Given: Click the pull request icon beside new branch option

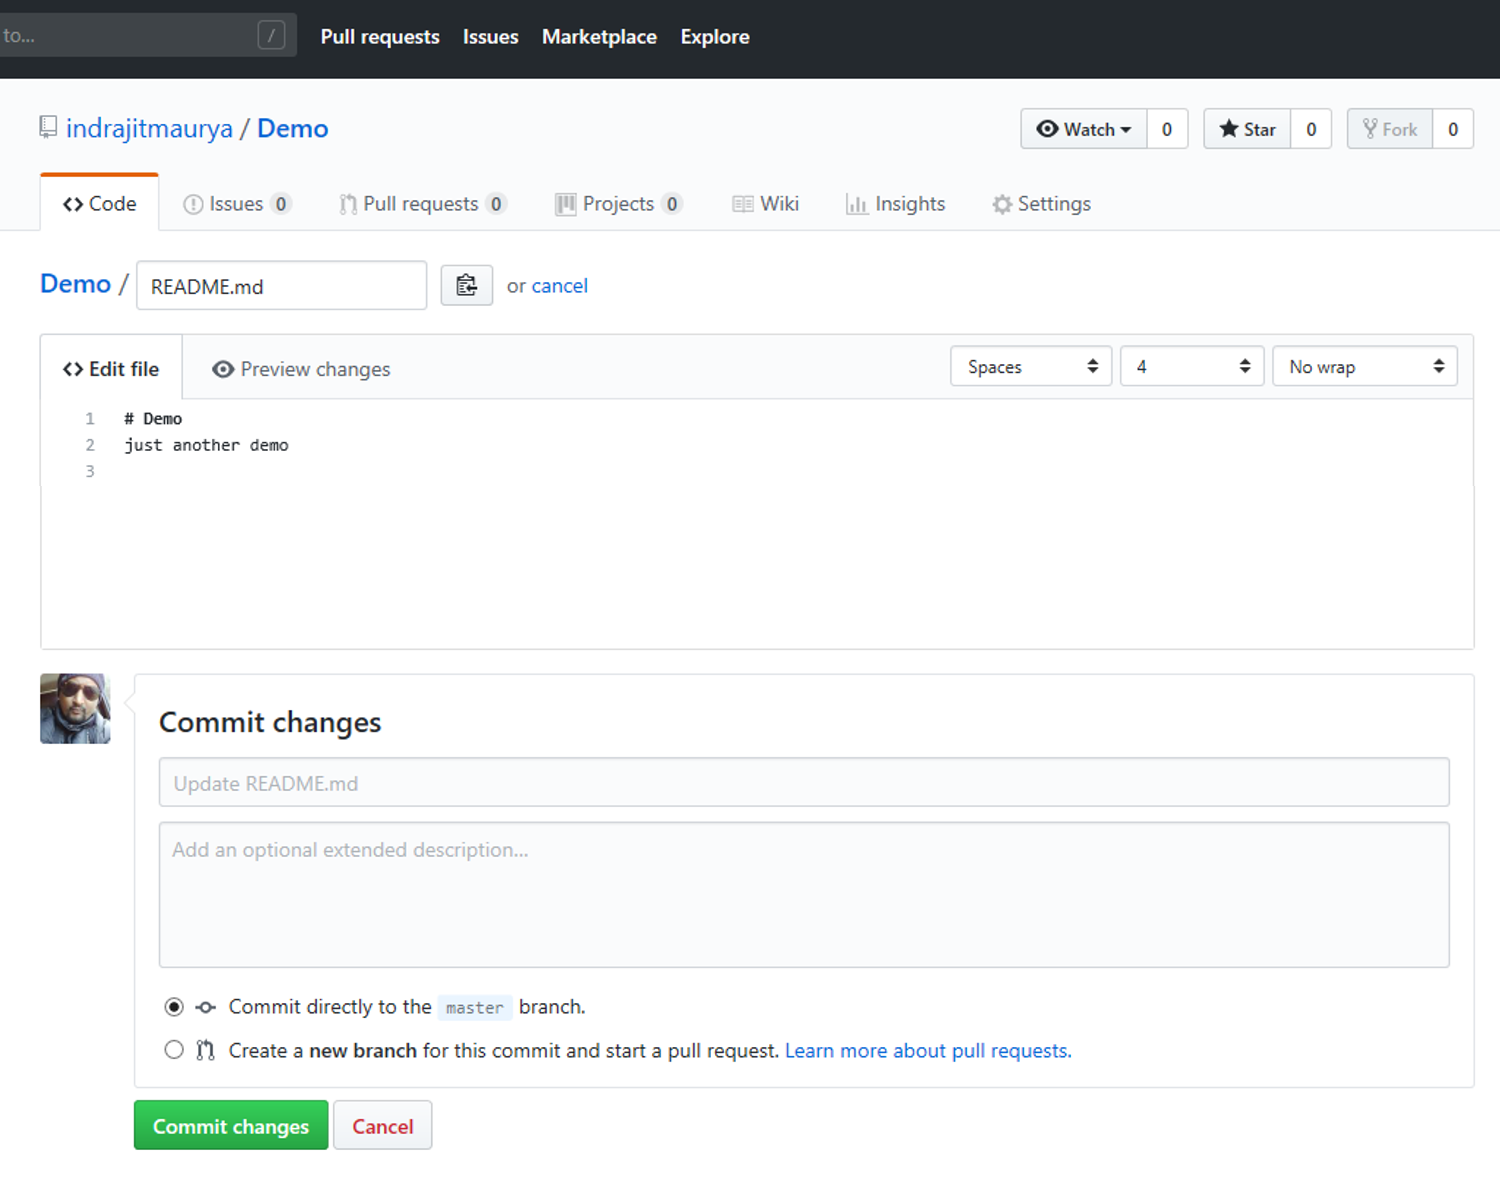Looking at the screenshot, I should [205, 1050].
